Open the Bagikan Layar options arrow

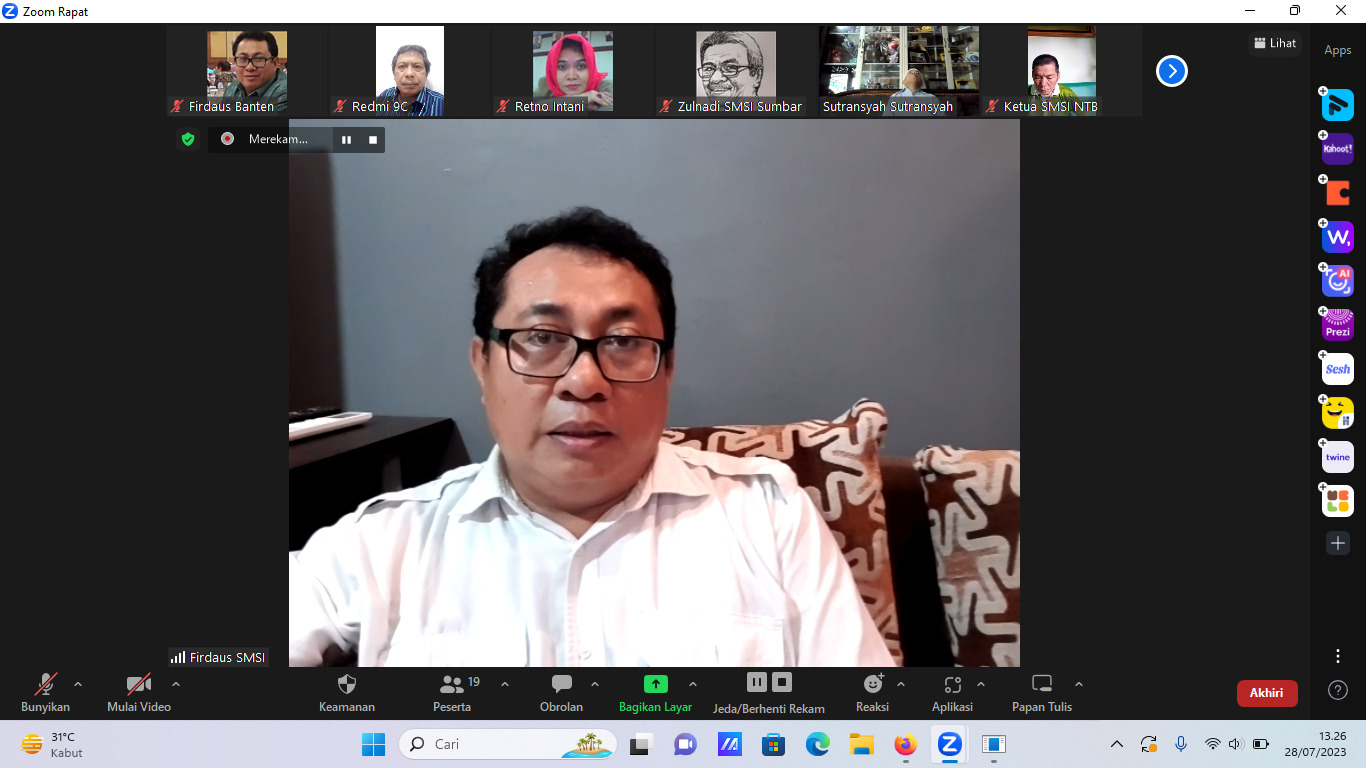tap(693, 685)
